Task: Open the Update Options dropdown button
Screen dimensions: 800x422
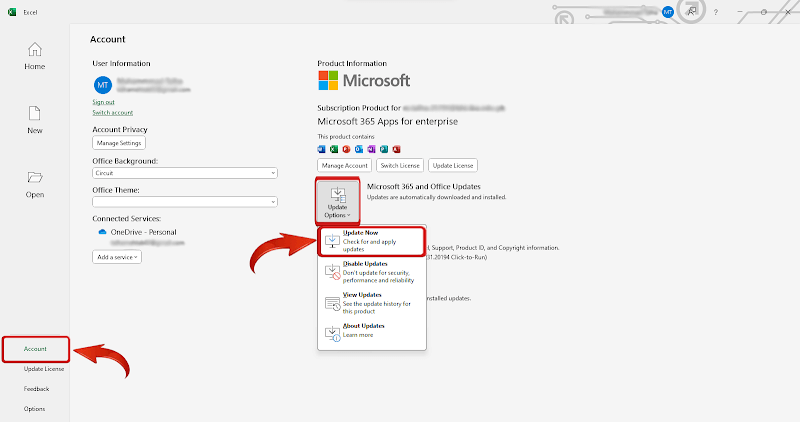Action: pos(338,201)
